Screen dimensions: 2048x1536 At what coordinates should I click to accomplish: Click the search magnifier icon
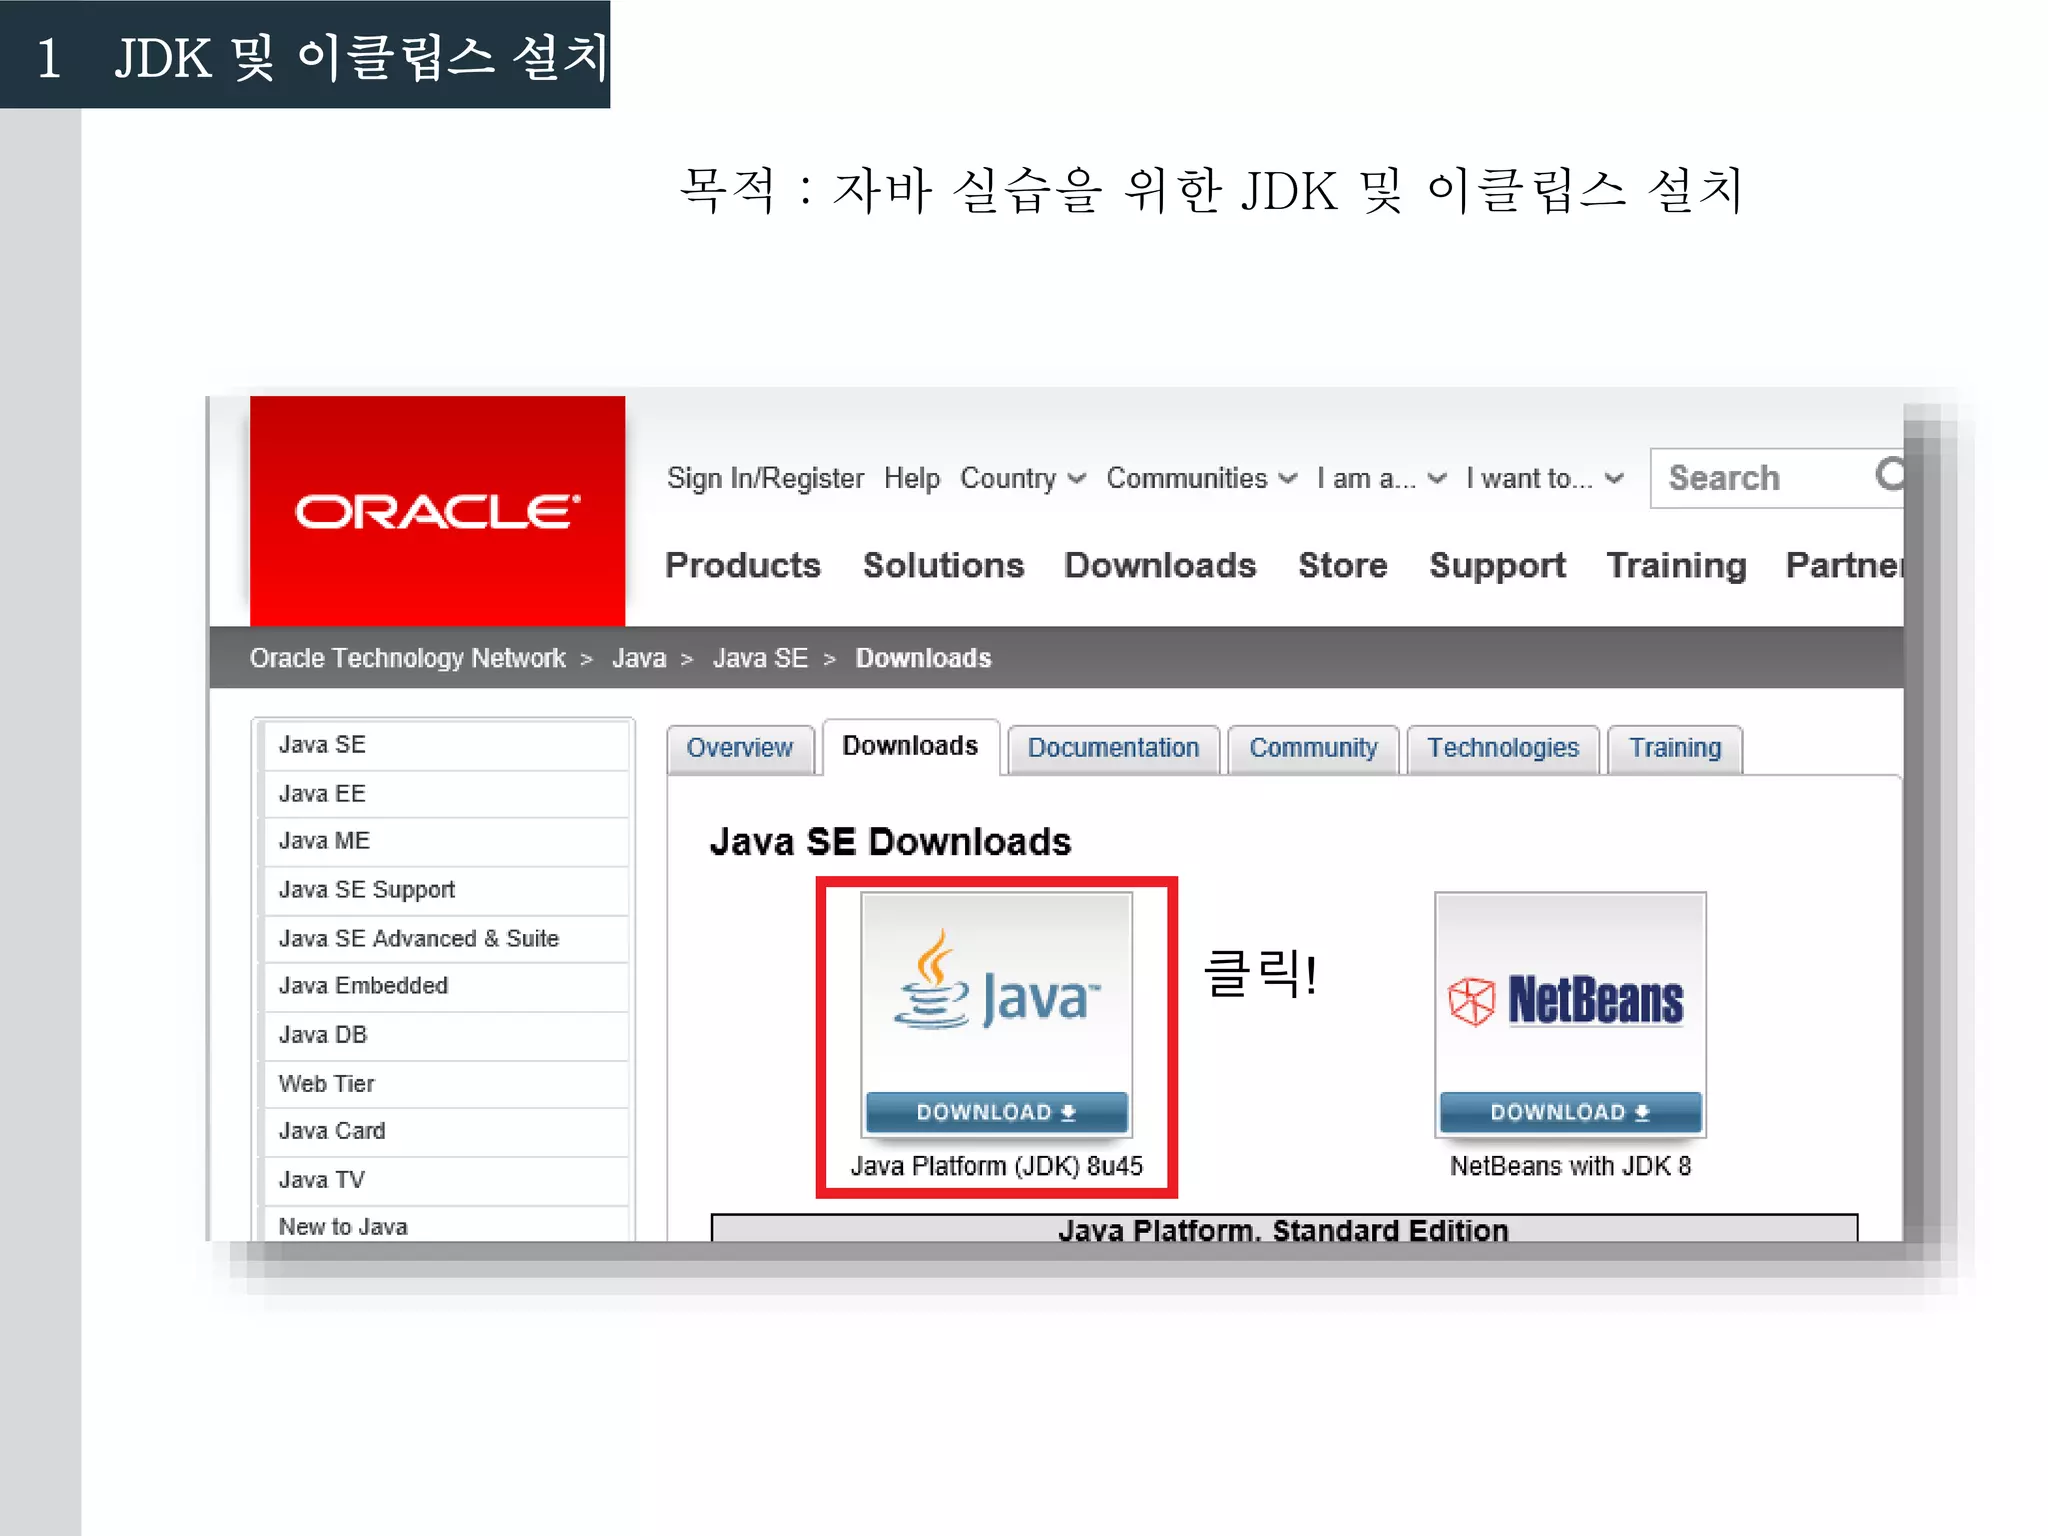point(1889,474)
